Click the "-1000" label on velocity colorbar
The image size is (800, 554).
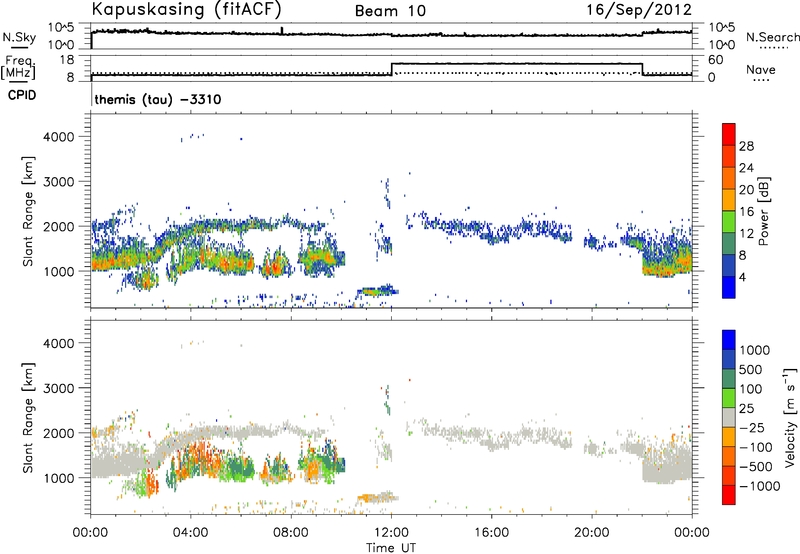click(759, 486)
